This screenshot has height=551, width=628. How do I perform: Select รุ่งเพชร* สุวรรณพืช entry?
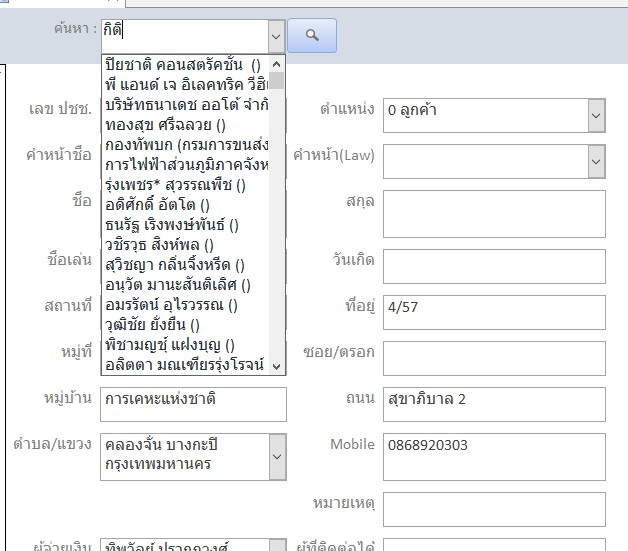pyautogui.click(x=186, y=185)
